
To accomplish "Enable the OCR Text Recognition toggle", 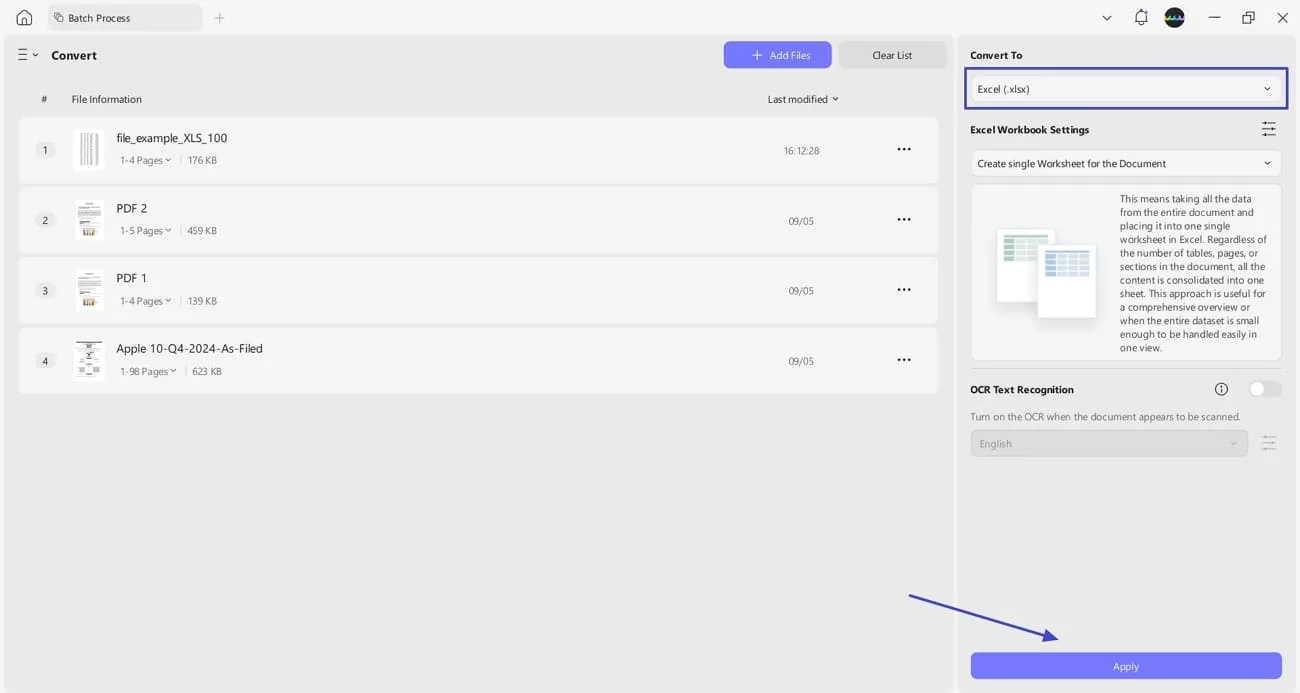I will click(x=1264, y=389).
